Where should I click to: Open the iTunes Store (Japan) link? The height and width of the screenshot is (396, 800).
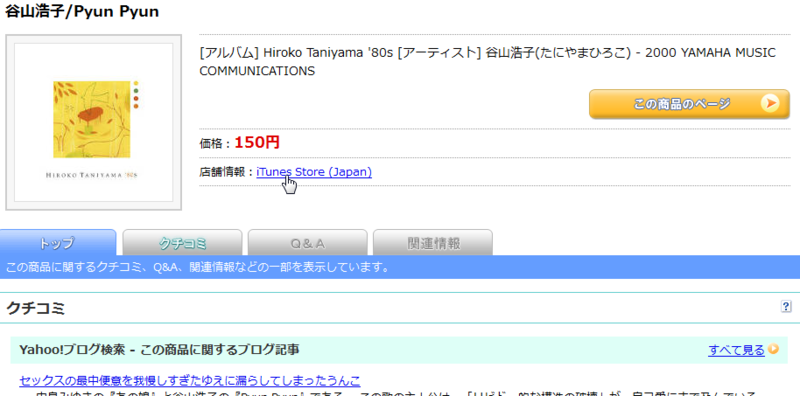pos(314,172)
